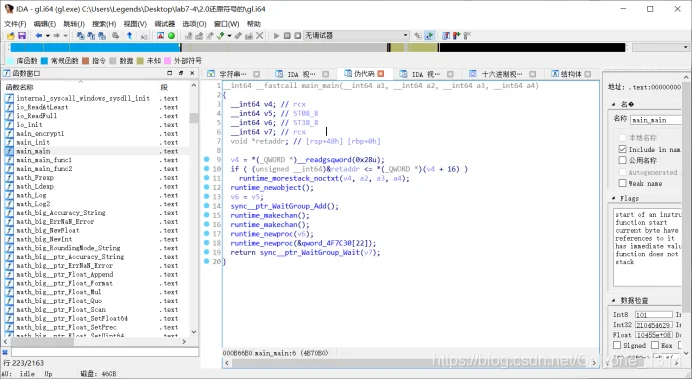
Task: Collapse the Flags section expander
Action: (x=614, y=199)
